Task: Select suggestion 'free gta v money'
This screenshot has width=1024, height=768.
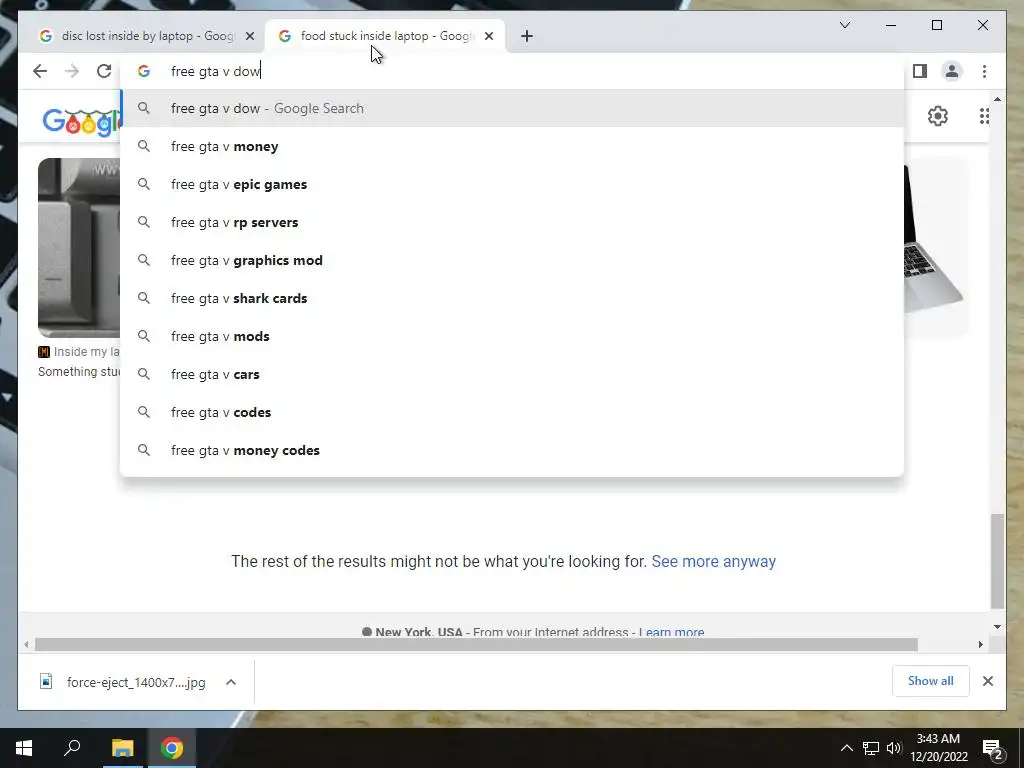Action: (x=512, y=146)
